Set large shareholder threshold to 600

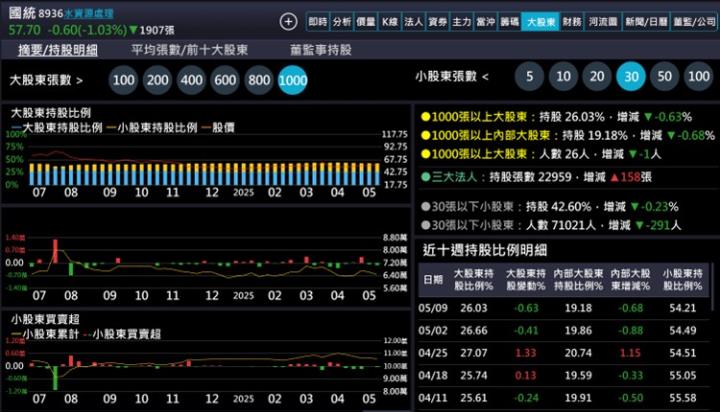pyautogui.click(x=225, y=80)
